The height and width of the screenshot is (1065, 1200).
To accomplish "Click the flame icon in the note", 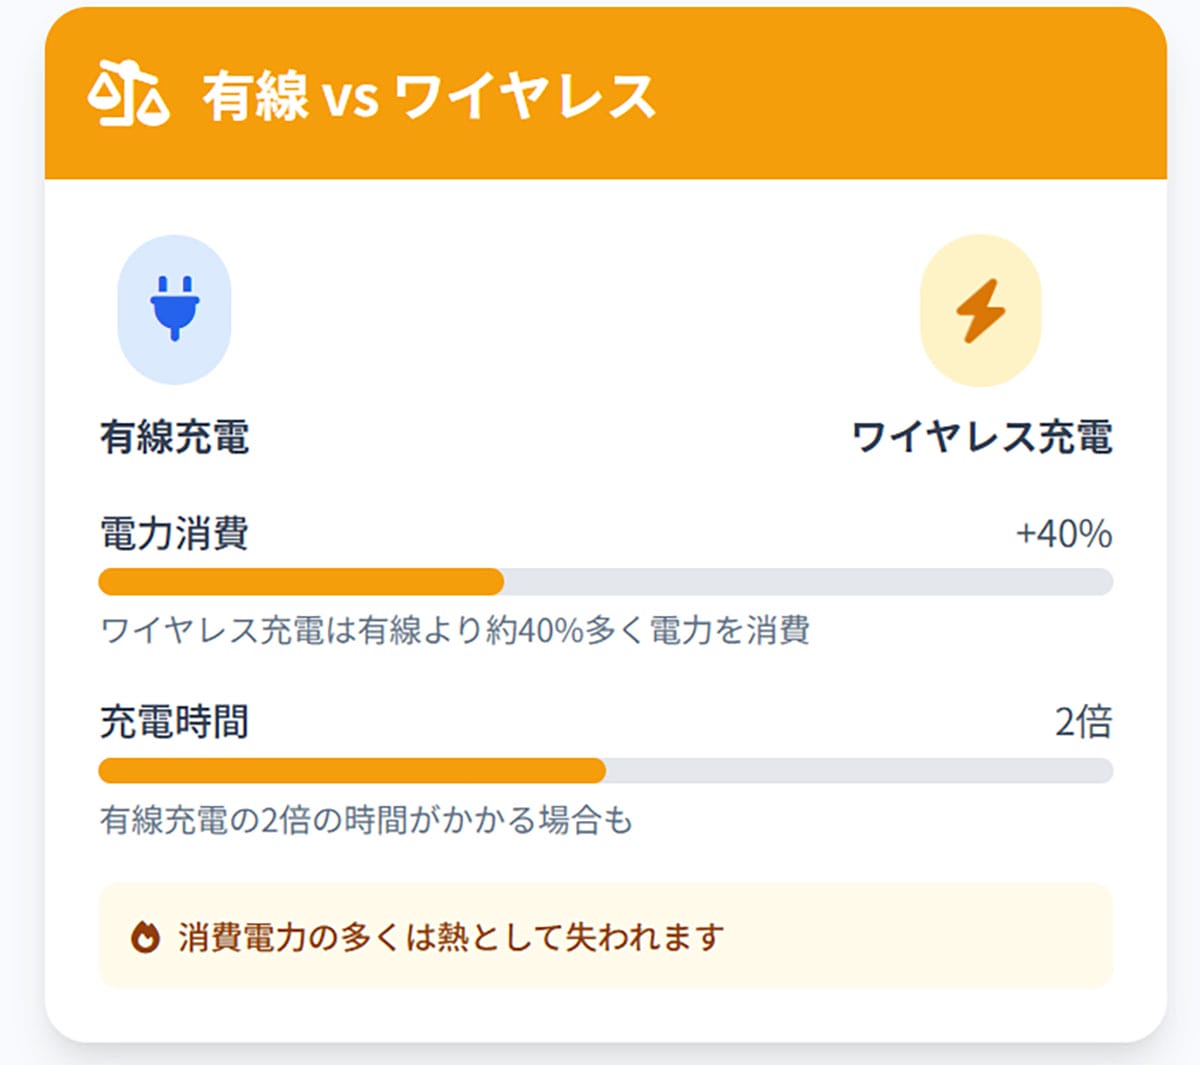I will [146, 938].
